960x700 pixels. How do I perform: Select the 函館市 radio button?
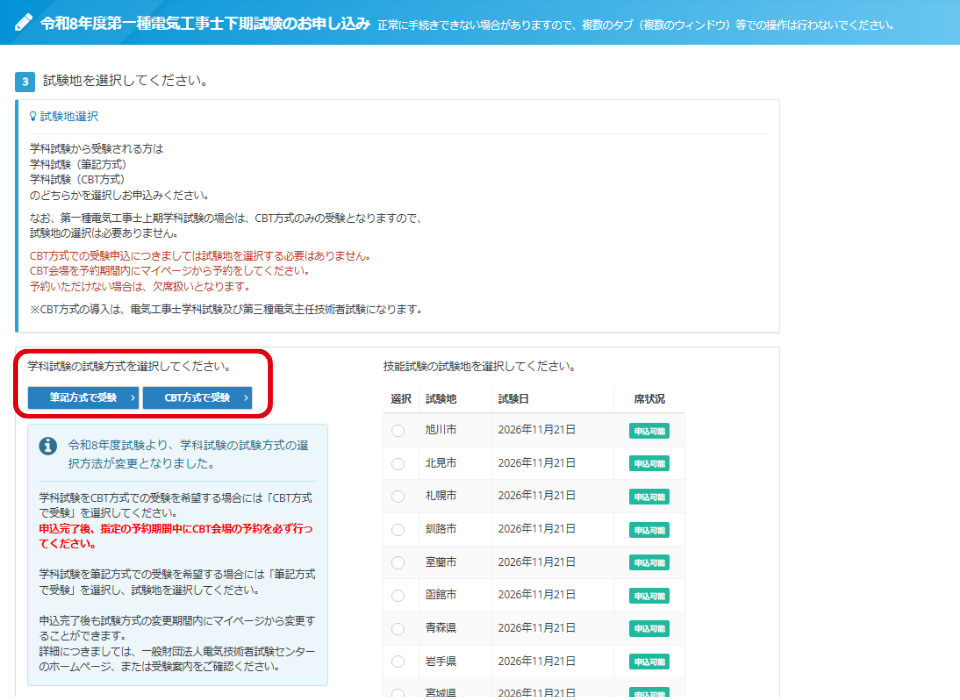398,595
